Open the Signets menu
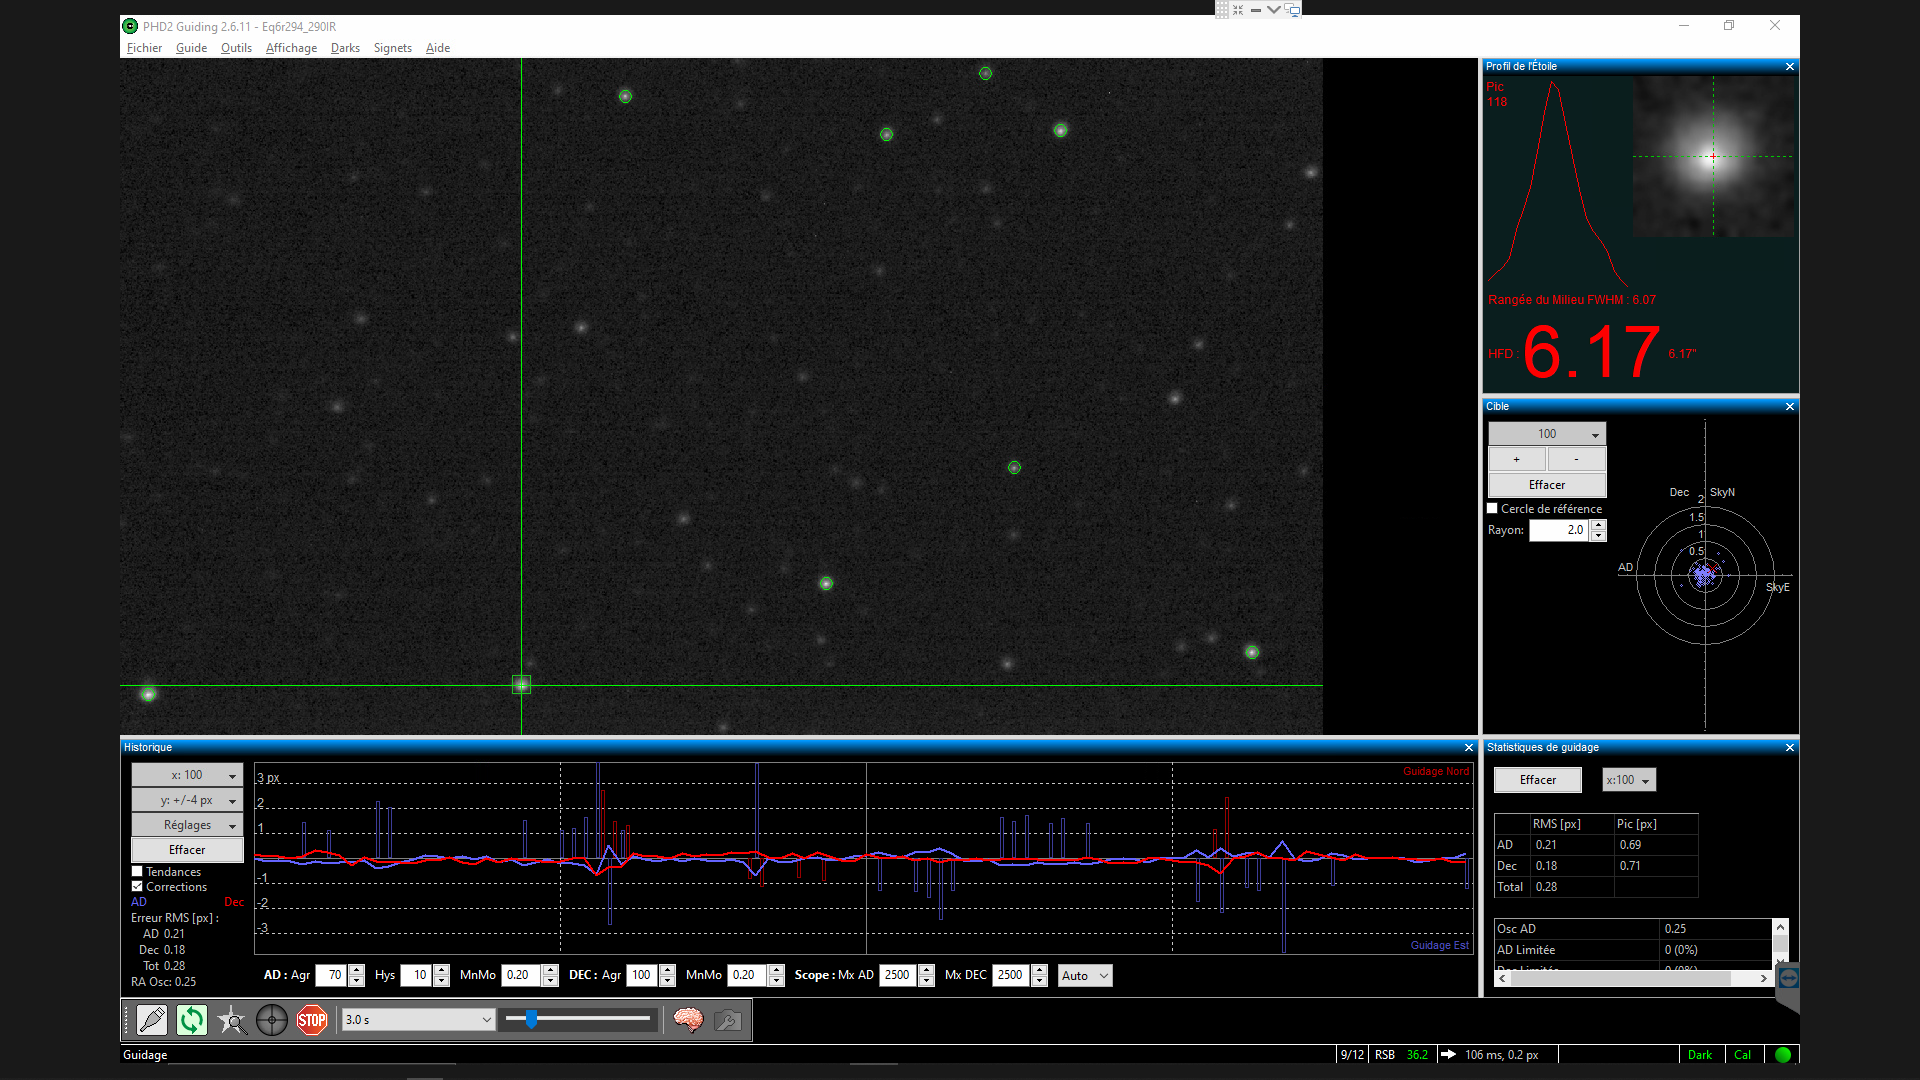Image resolution: width=1920 pixels, height=1080 pixels. pyautogui.click(x=393, y=48)
